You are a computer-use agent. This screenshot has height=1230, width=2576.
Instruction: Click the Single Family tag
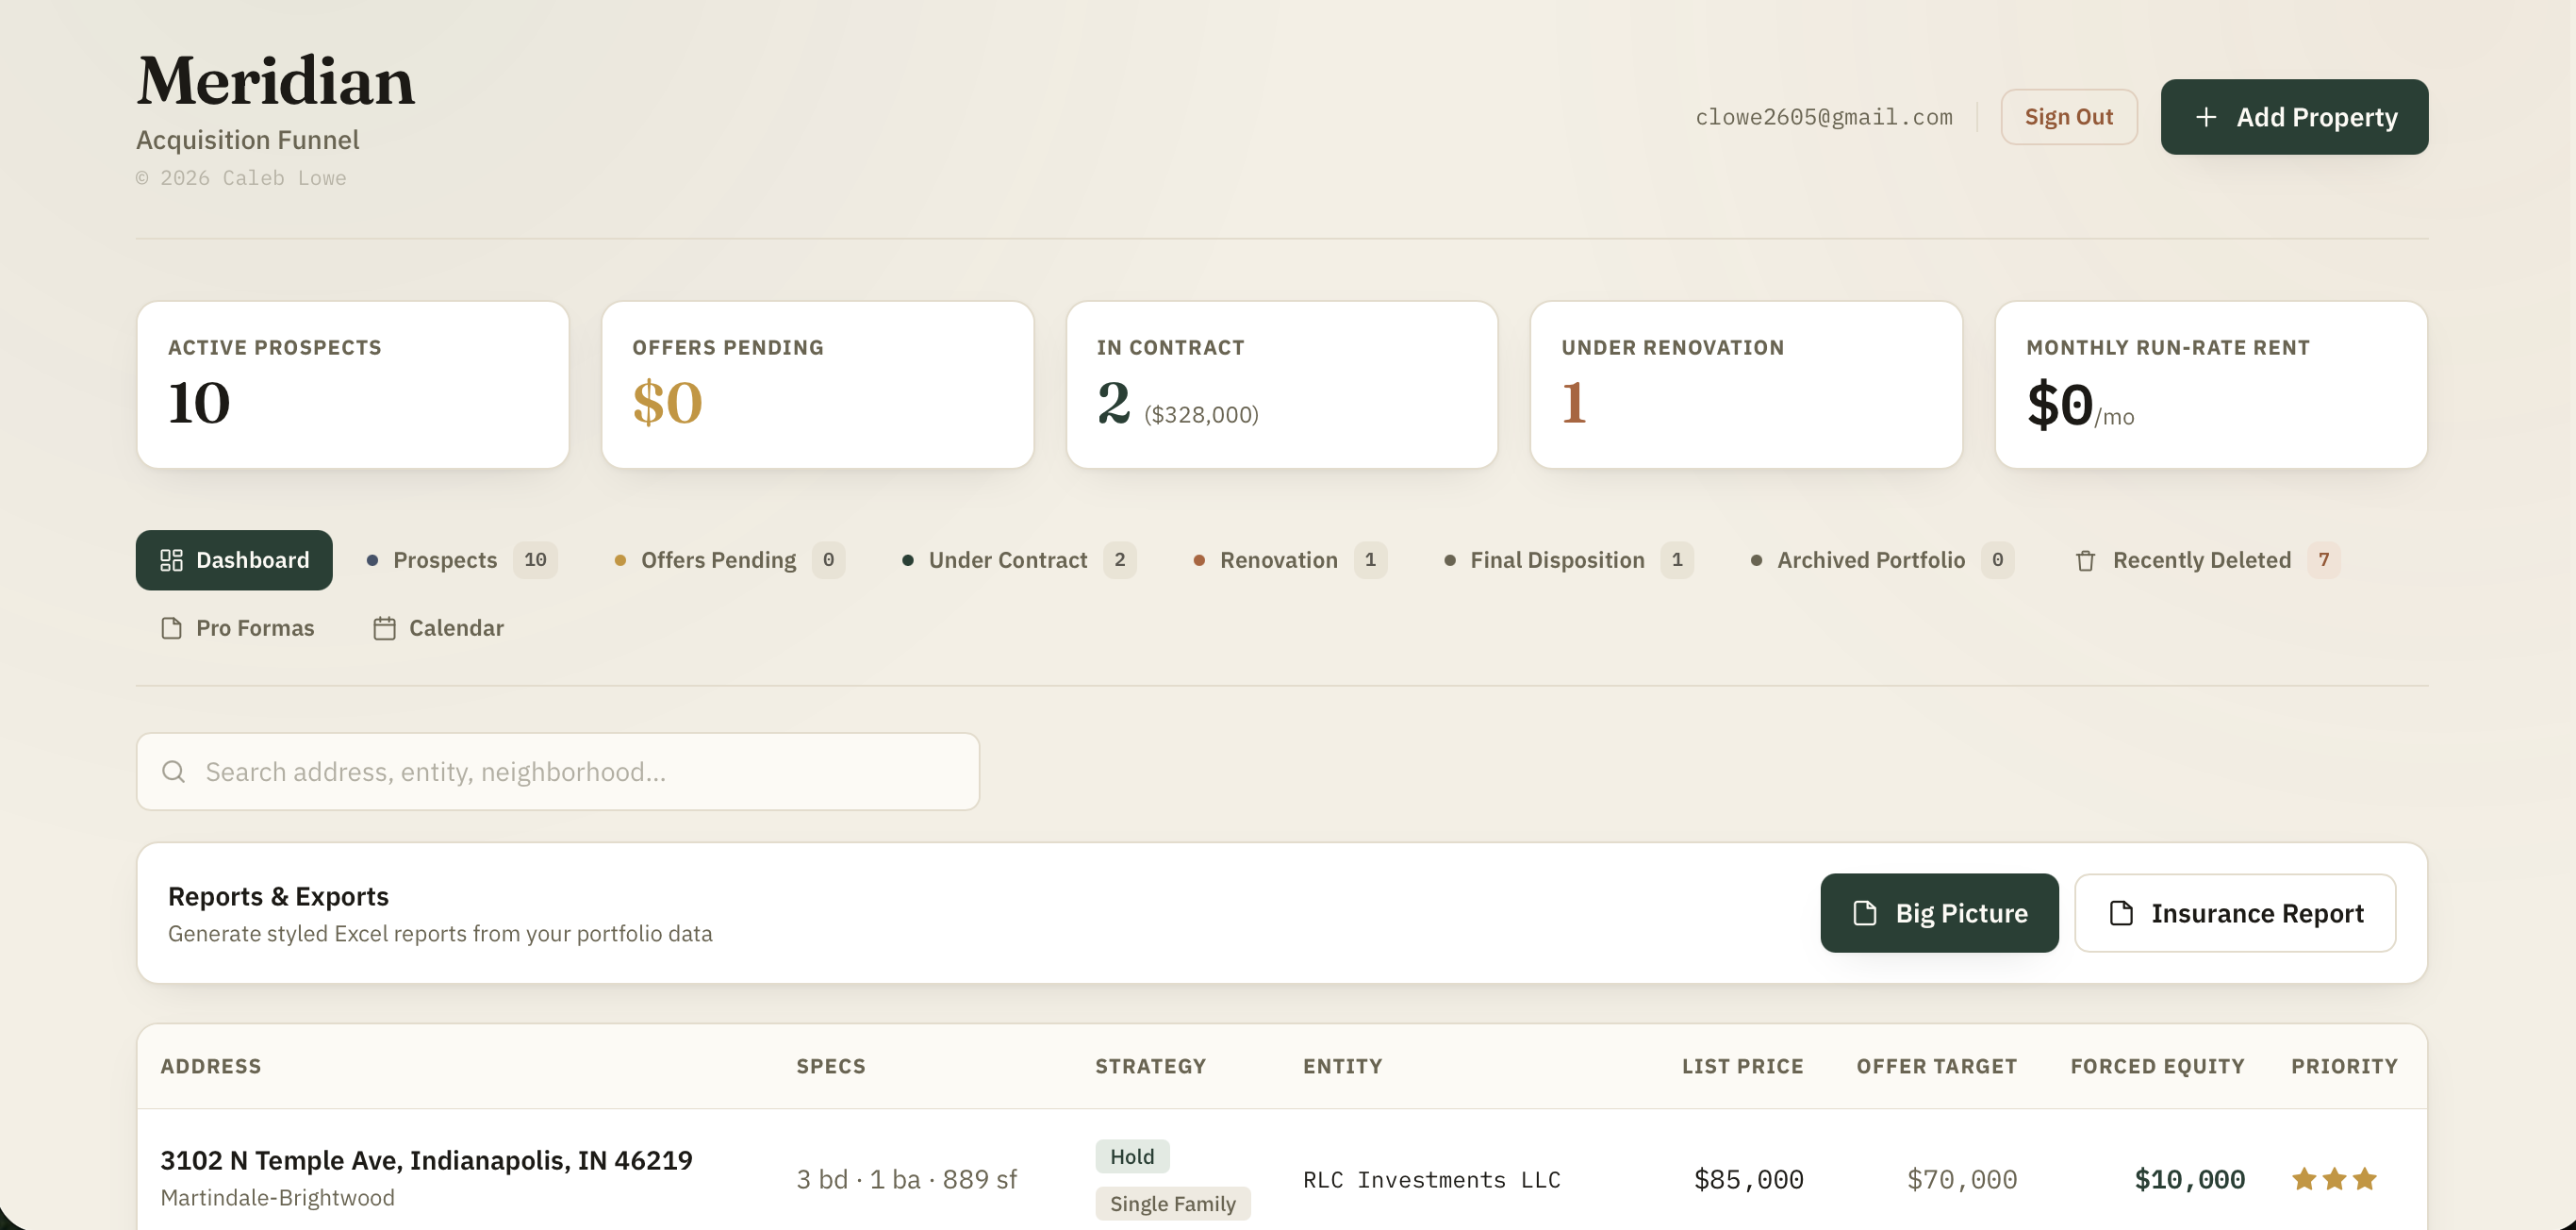[x=1172, y=1203]
